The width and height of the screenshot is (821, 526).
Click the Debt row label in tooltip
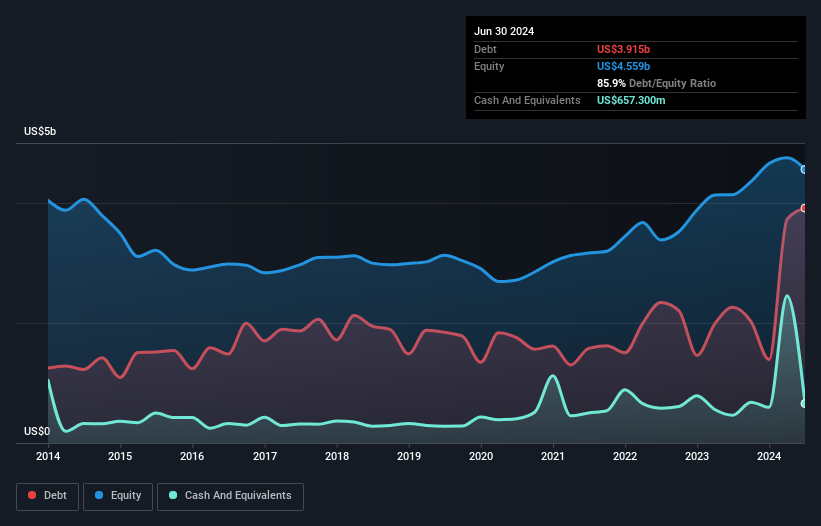coord(485,49)
